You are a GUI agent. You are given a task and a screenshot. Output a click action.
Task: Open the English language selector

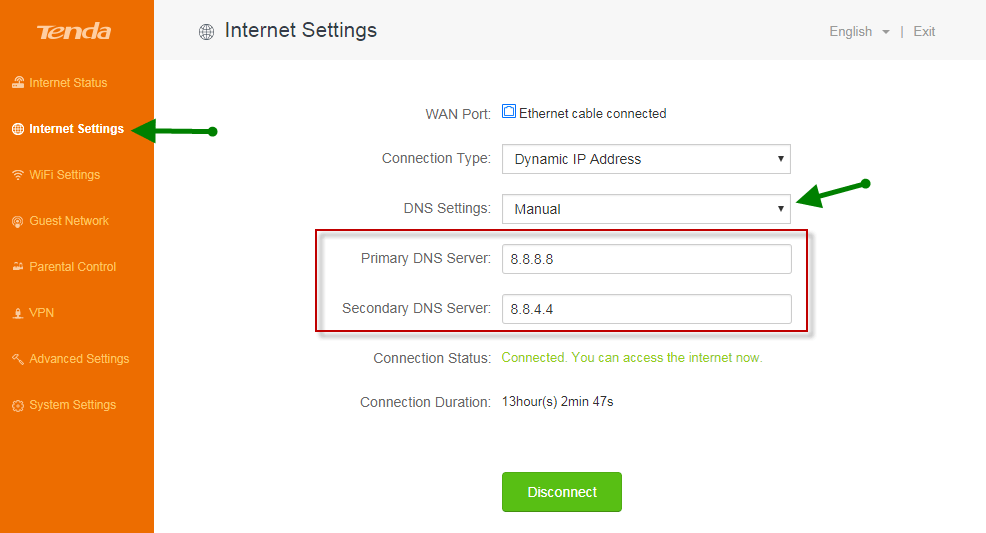(859, 31)
